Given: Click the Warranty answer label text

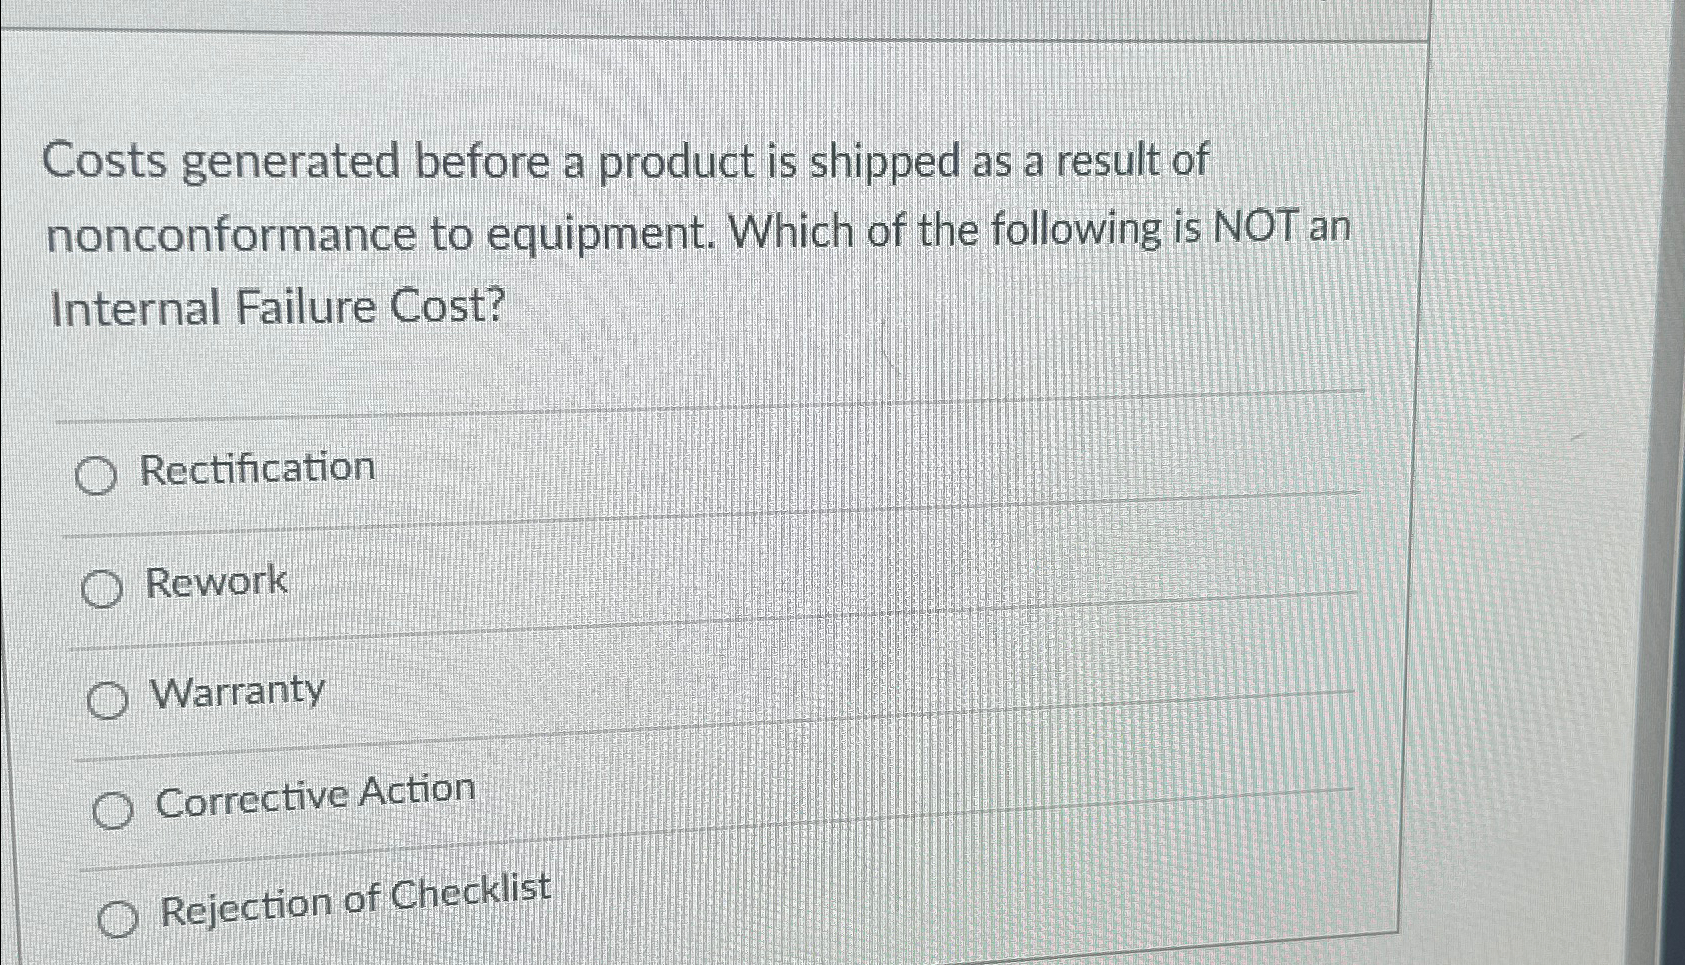Looking at the screenshot, I should click(237, 692).
